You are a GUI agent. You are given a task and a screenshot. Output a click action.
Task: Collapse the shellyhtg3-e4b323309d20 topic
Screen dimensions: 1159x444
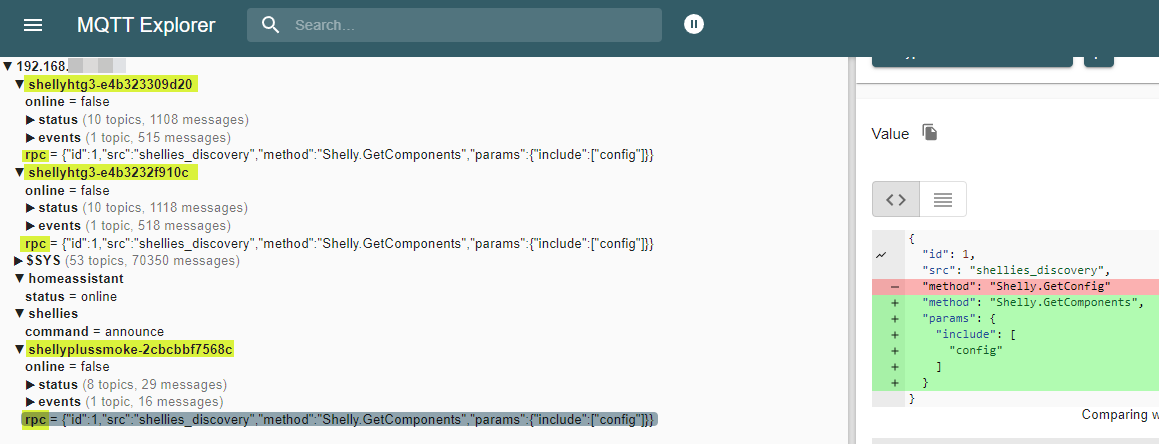tap(19, 84)
